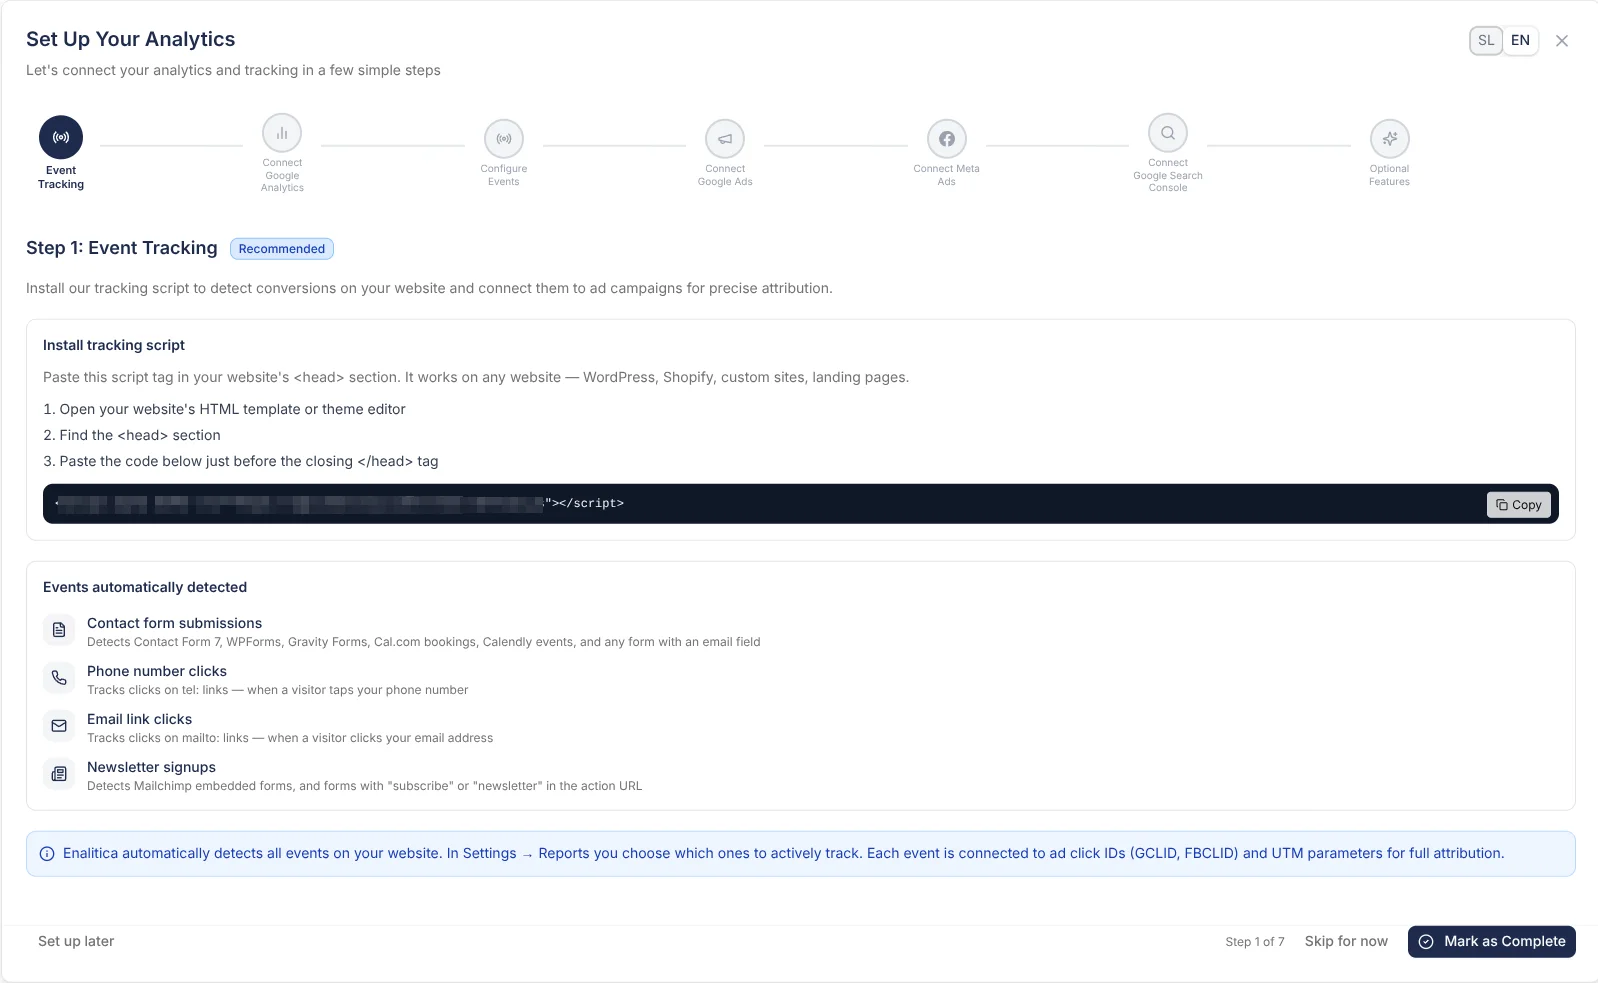The image size is (1598, 983).
Task: Close the Set Up Your Analytics dialog
Action: [x=1562, y=41]
